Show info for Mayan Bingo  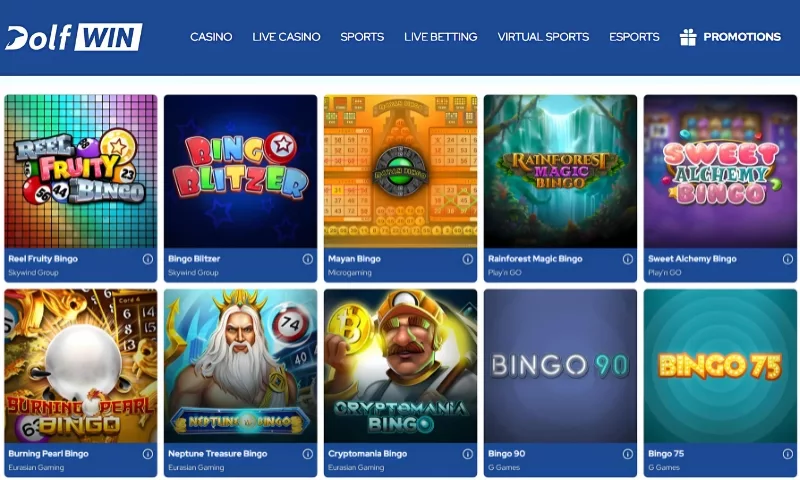click(x=467, y=259)
